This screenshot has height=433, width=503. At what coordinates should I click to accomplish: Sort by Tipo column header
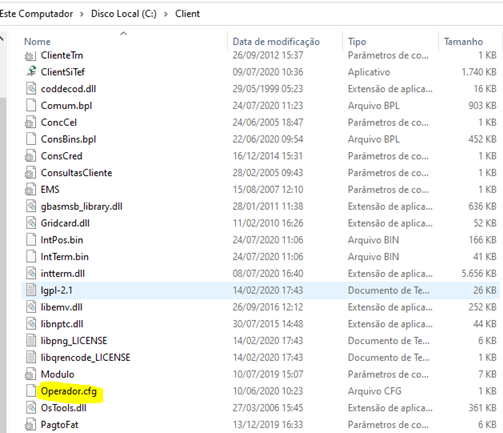357,42
